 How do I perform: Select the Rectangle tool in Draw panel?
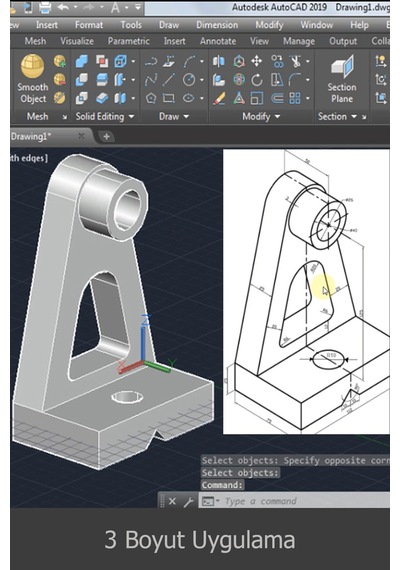(169, 98)
